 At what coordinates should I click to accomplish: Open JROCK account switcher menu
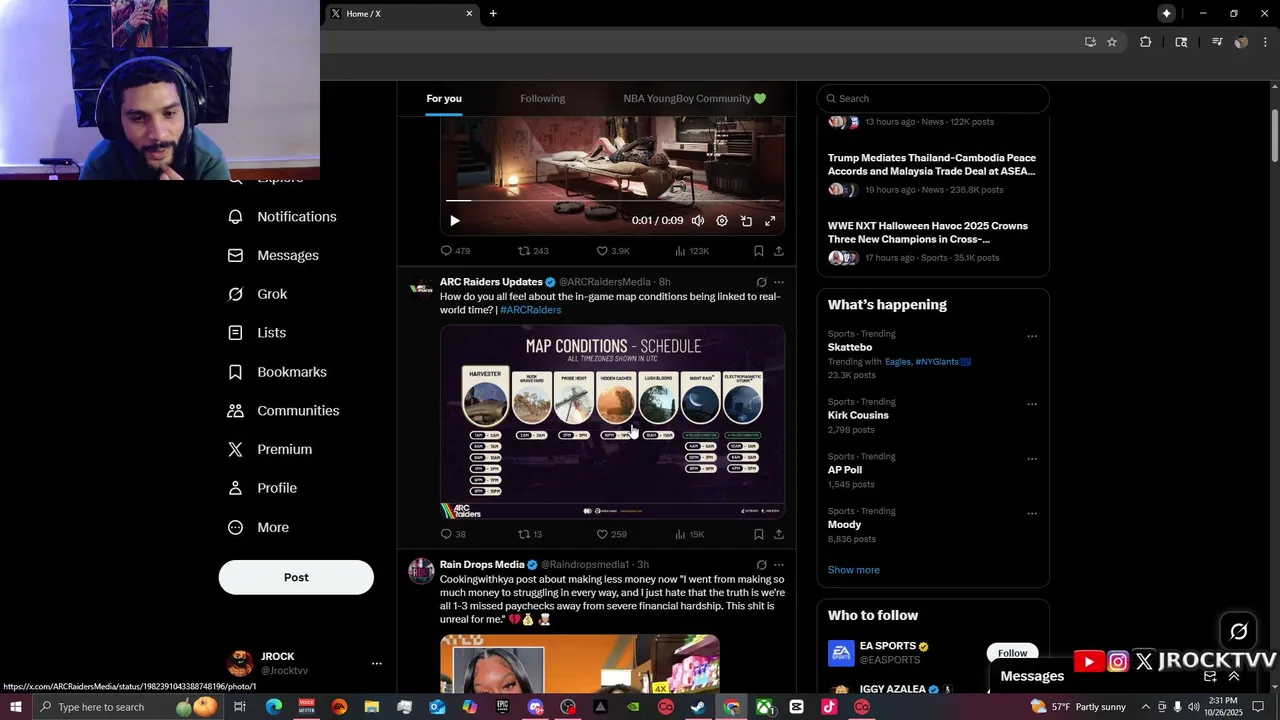[x=305, y=663]
